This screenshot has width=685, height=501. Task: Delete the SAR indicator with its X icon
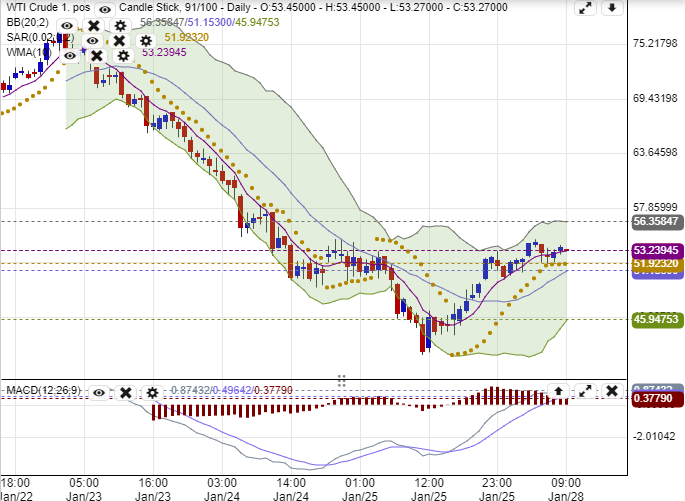(119, 41)
